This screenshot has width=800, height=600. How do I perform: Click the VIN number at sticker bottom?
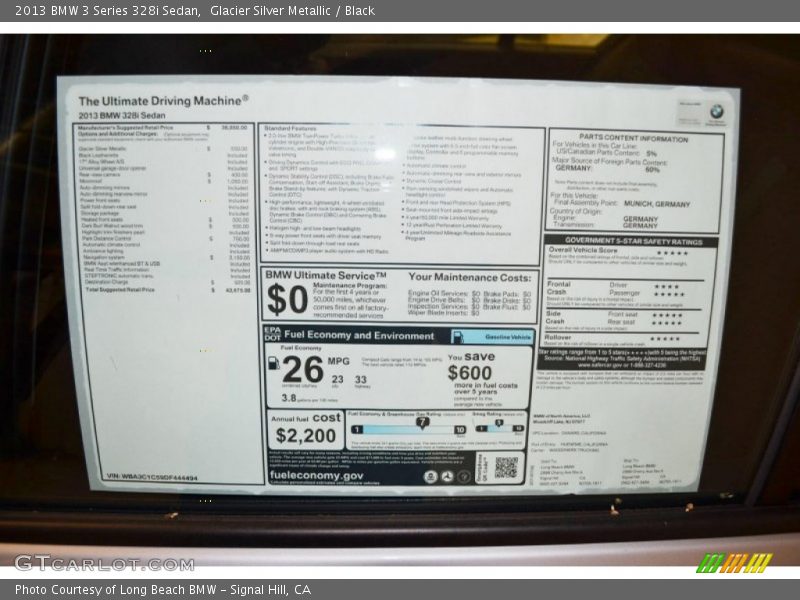click(152, 477)
